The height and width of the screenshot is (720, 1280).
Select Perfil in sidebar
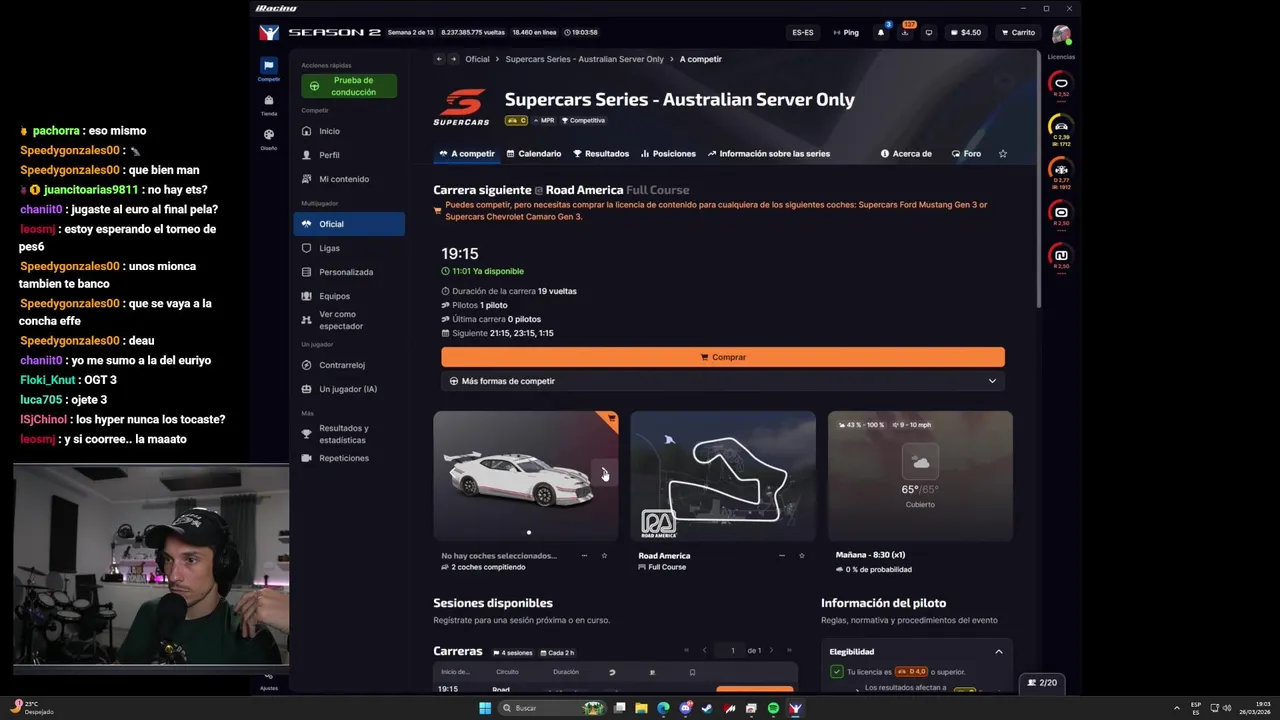[349, 155]
